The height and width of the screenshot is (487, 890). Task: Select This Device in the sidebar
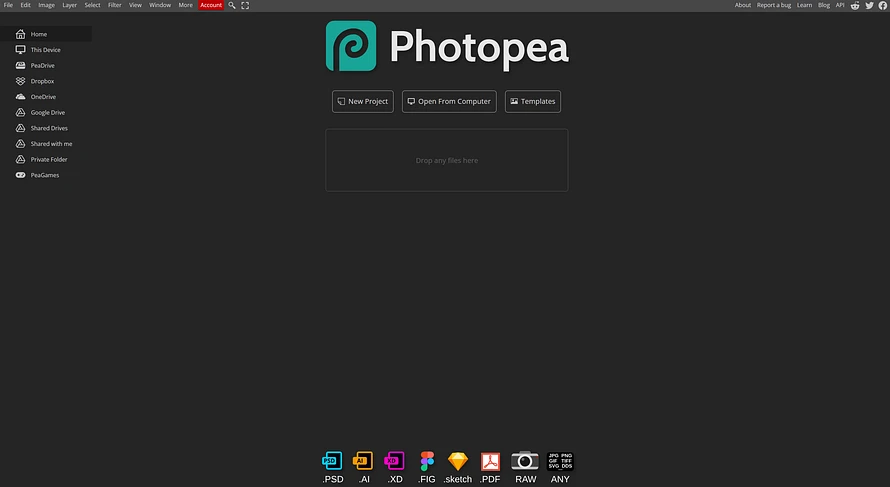46,50
